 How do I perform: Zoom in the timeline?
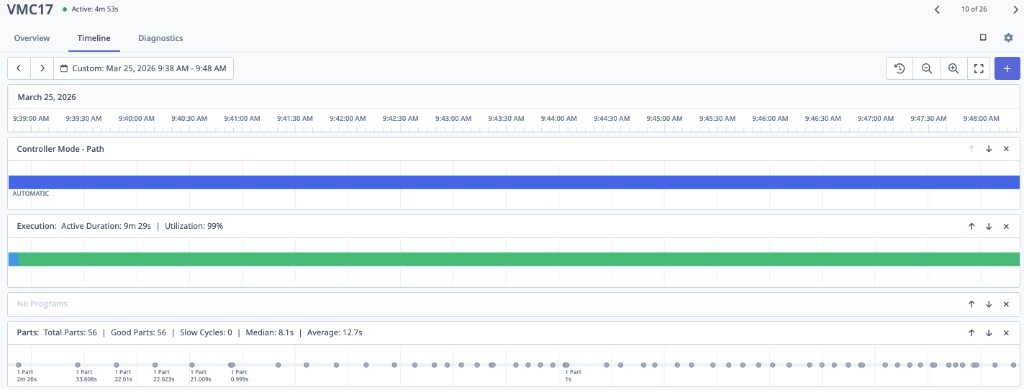click(953, 69)
